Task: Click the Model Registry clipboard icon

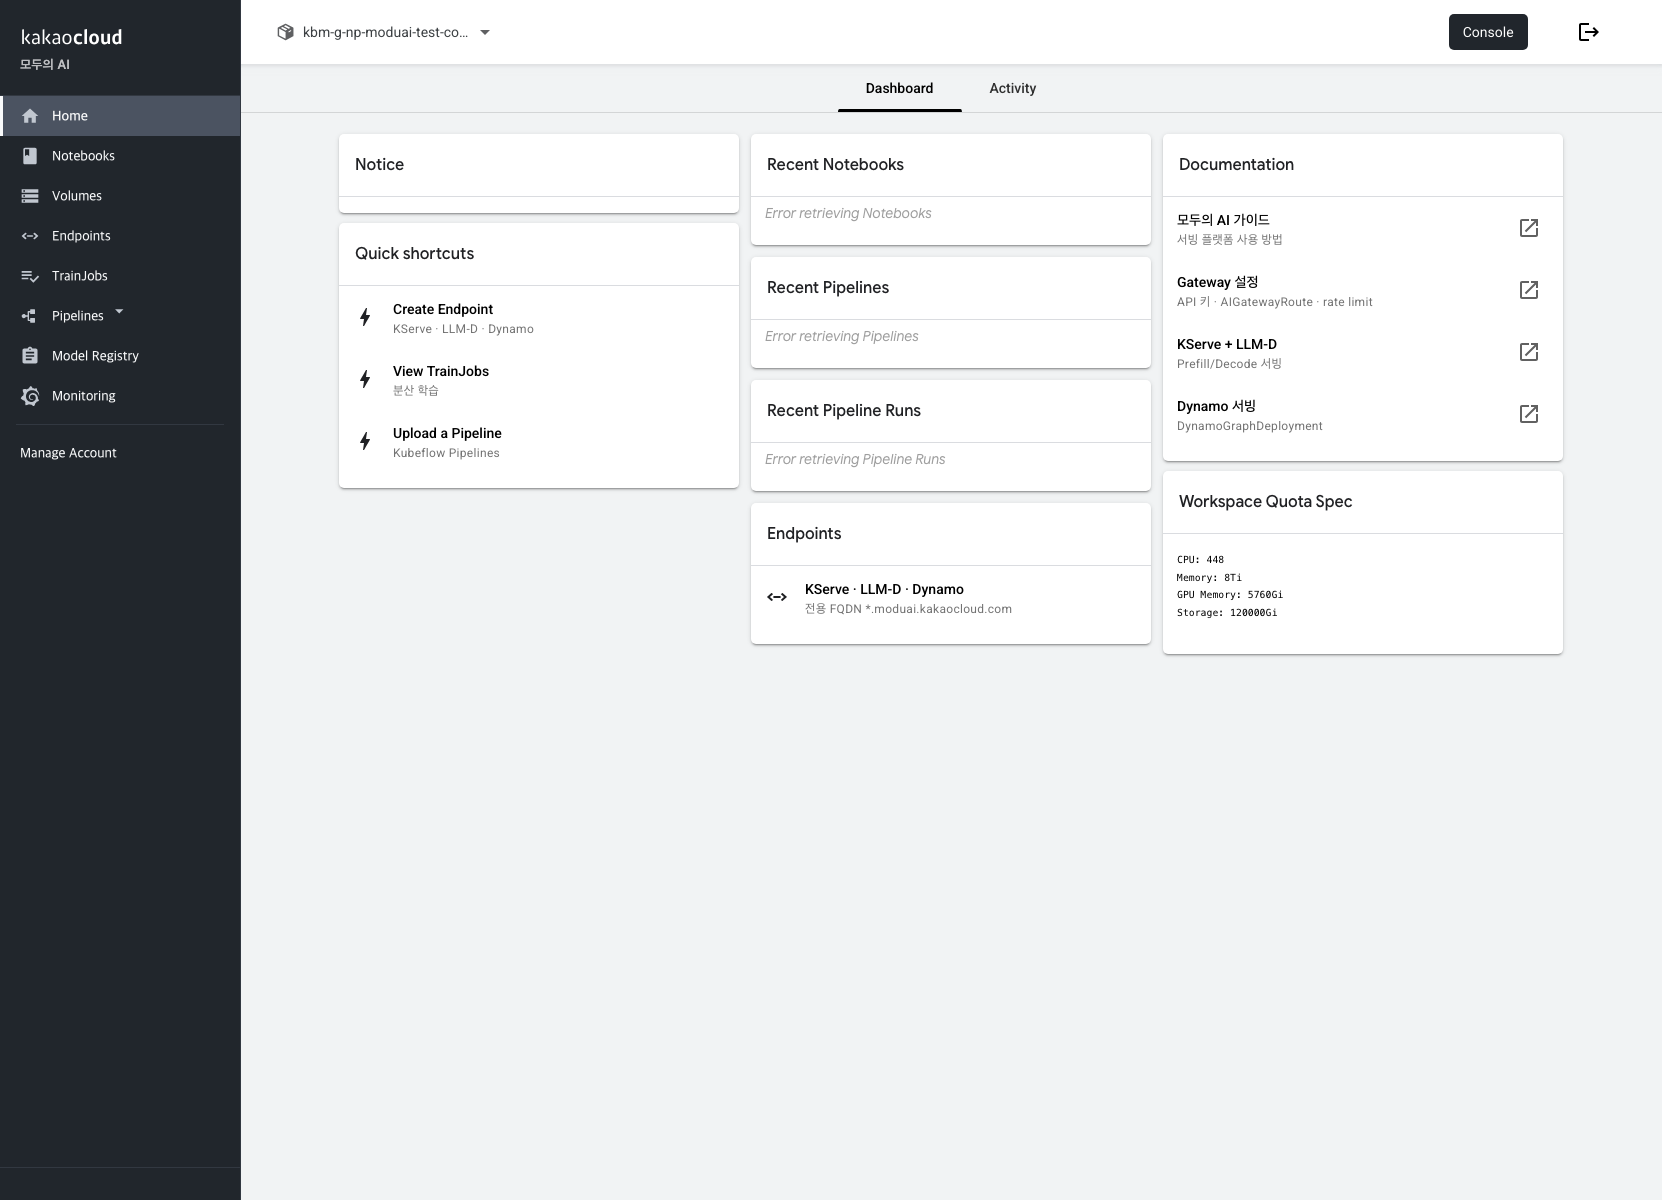Action: tap(30, 356)
